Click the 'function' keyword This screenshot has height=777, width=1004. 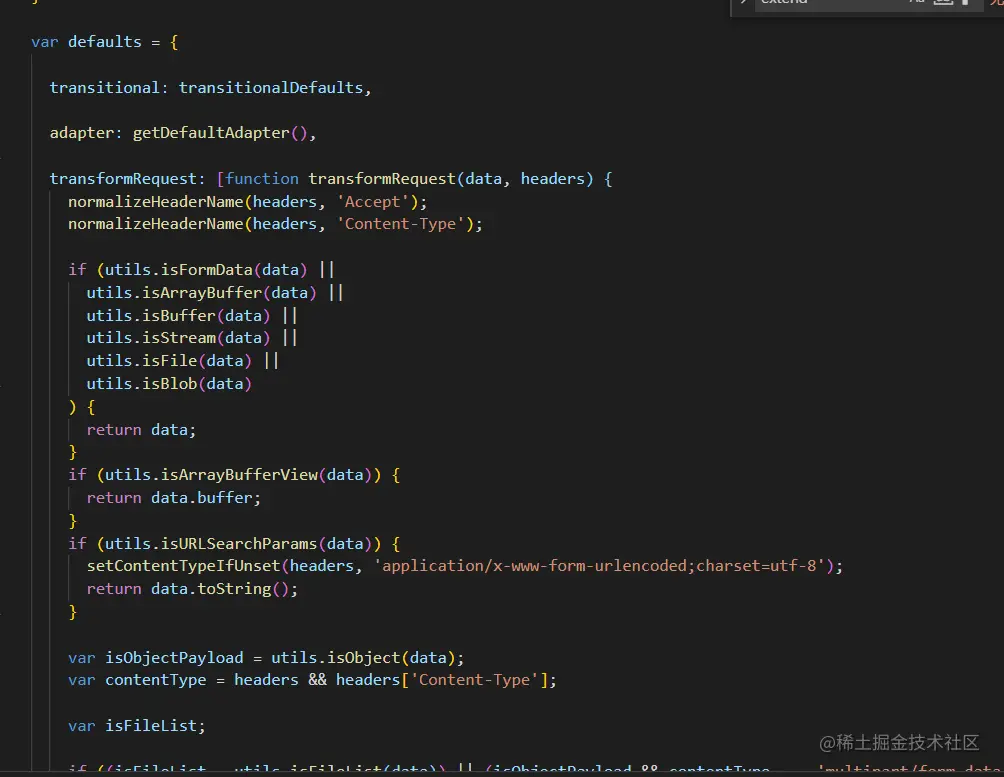pos(262,179)
